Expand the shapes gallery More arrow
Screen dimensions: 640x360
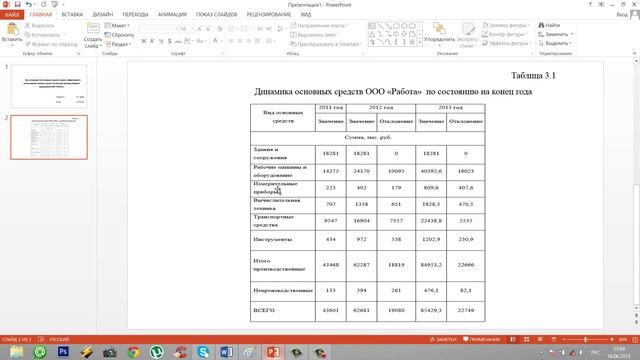(420, 42)
